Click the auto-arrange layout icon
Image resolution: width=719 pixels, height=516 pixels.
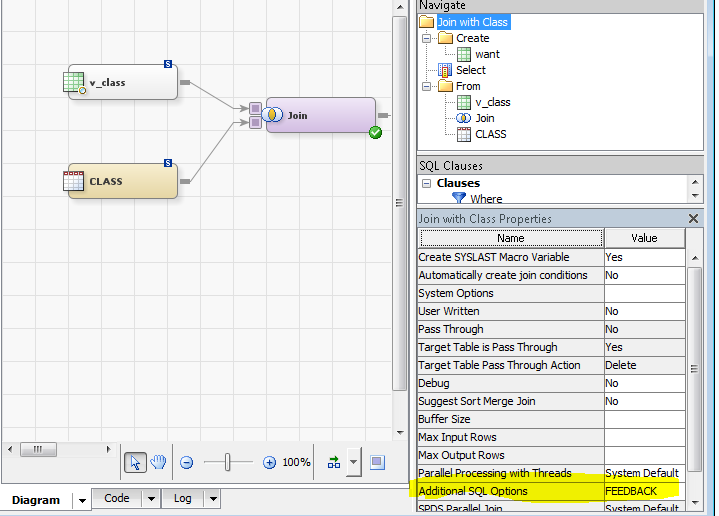333,462
